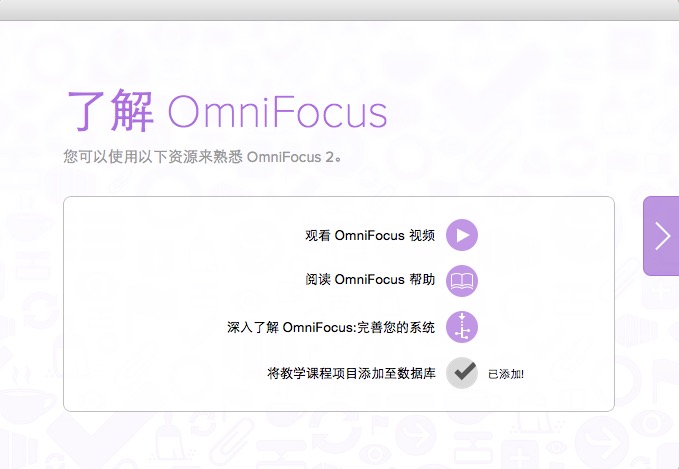679x469 pixels.
Task: Click 将教学课程项目添加至数据库 label
Action: (x=351, y=373)
